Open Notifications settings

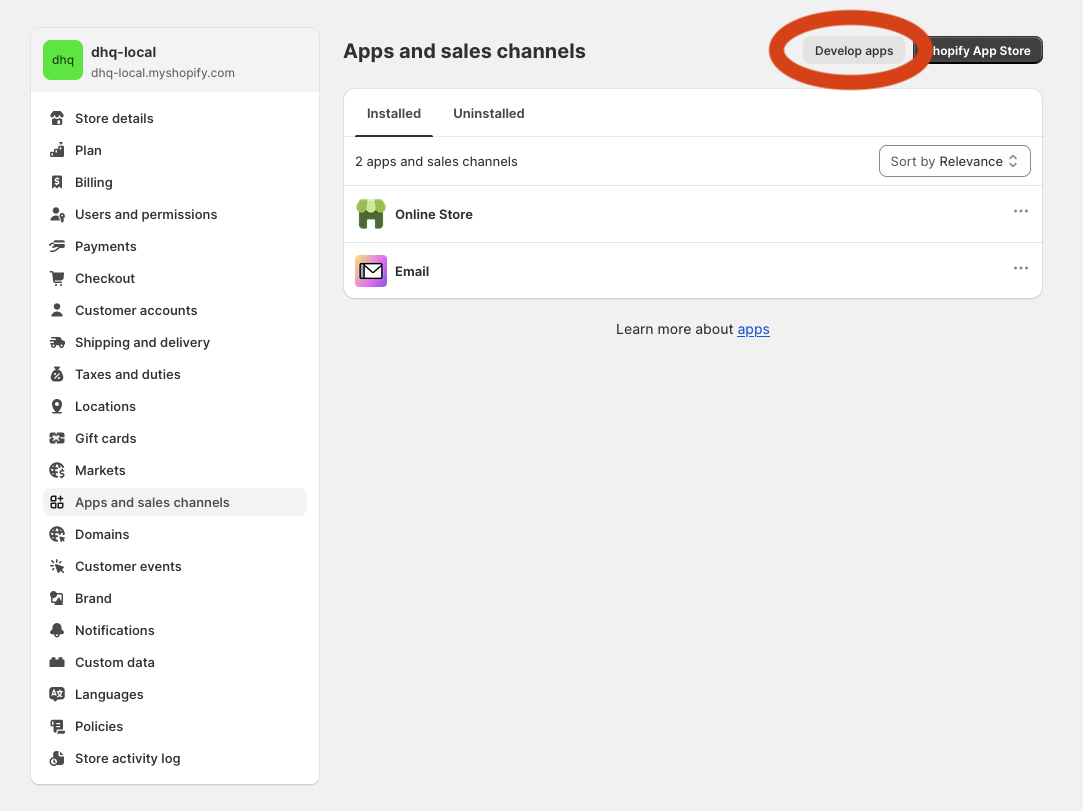(175, 630)
